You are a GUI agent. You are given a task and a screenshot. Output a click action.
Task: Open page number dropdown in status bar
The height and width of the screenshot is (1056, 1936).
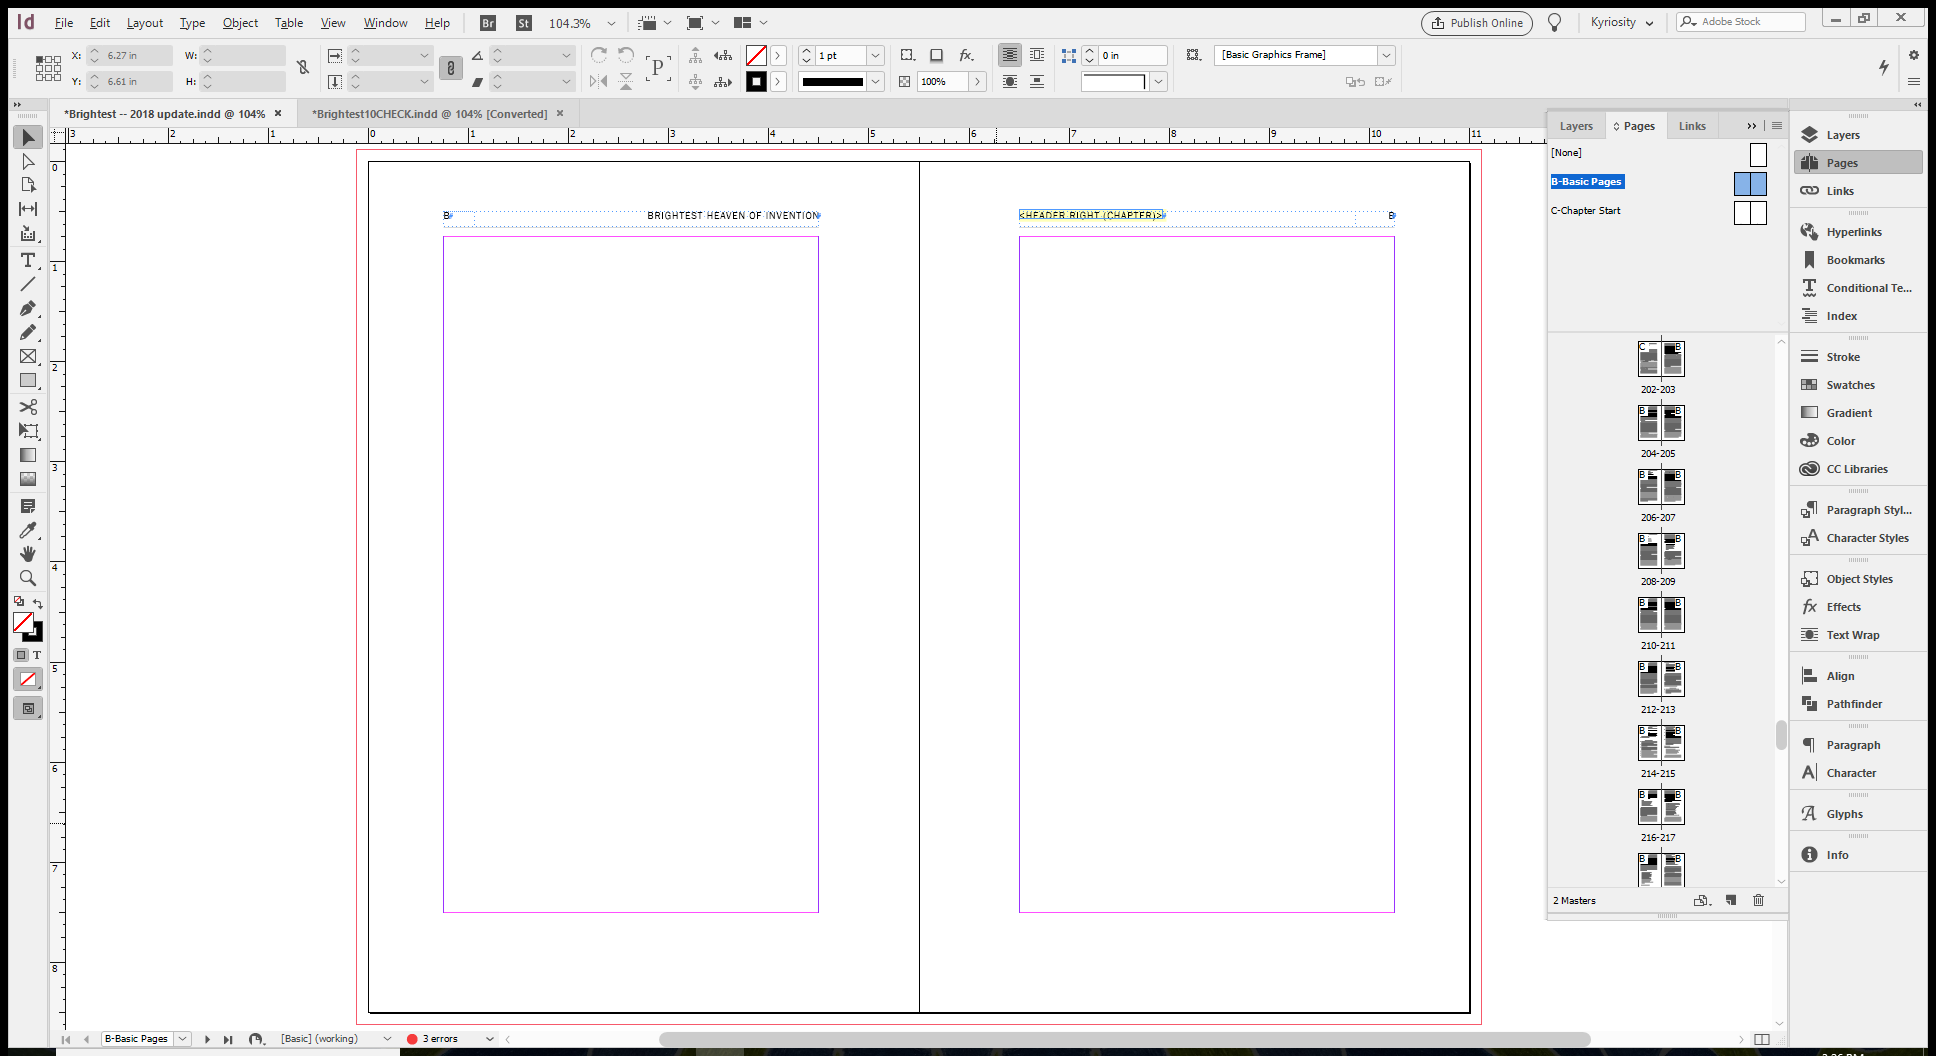(183, 1039)
